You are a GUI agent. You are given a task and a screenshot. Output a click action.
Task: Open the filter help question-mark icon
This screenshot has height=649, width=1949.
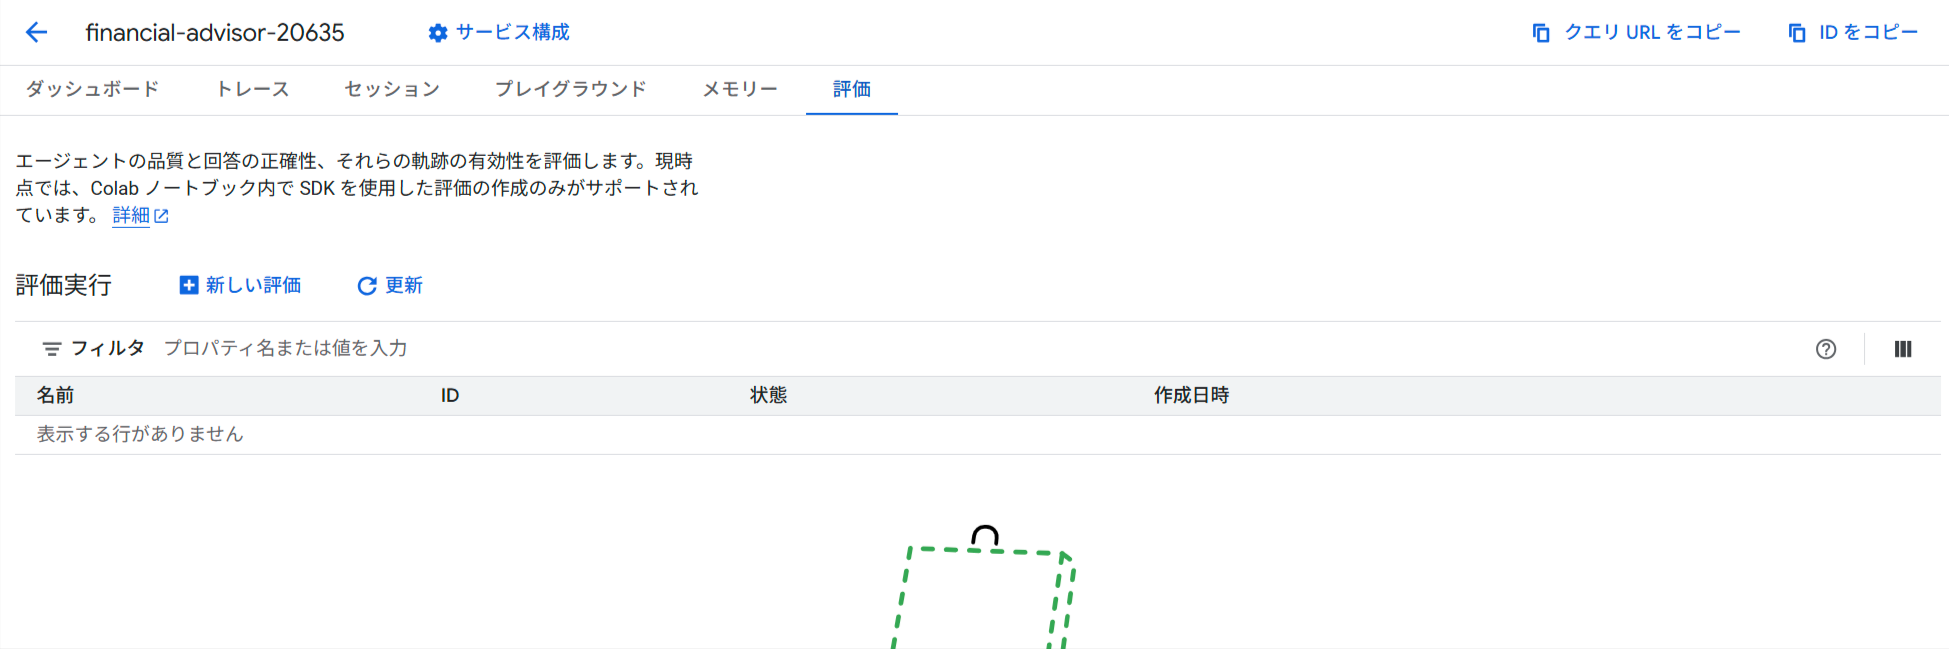1826,349
